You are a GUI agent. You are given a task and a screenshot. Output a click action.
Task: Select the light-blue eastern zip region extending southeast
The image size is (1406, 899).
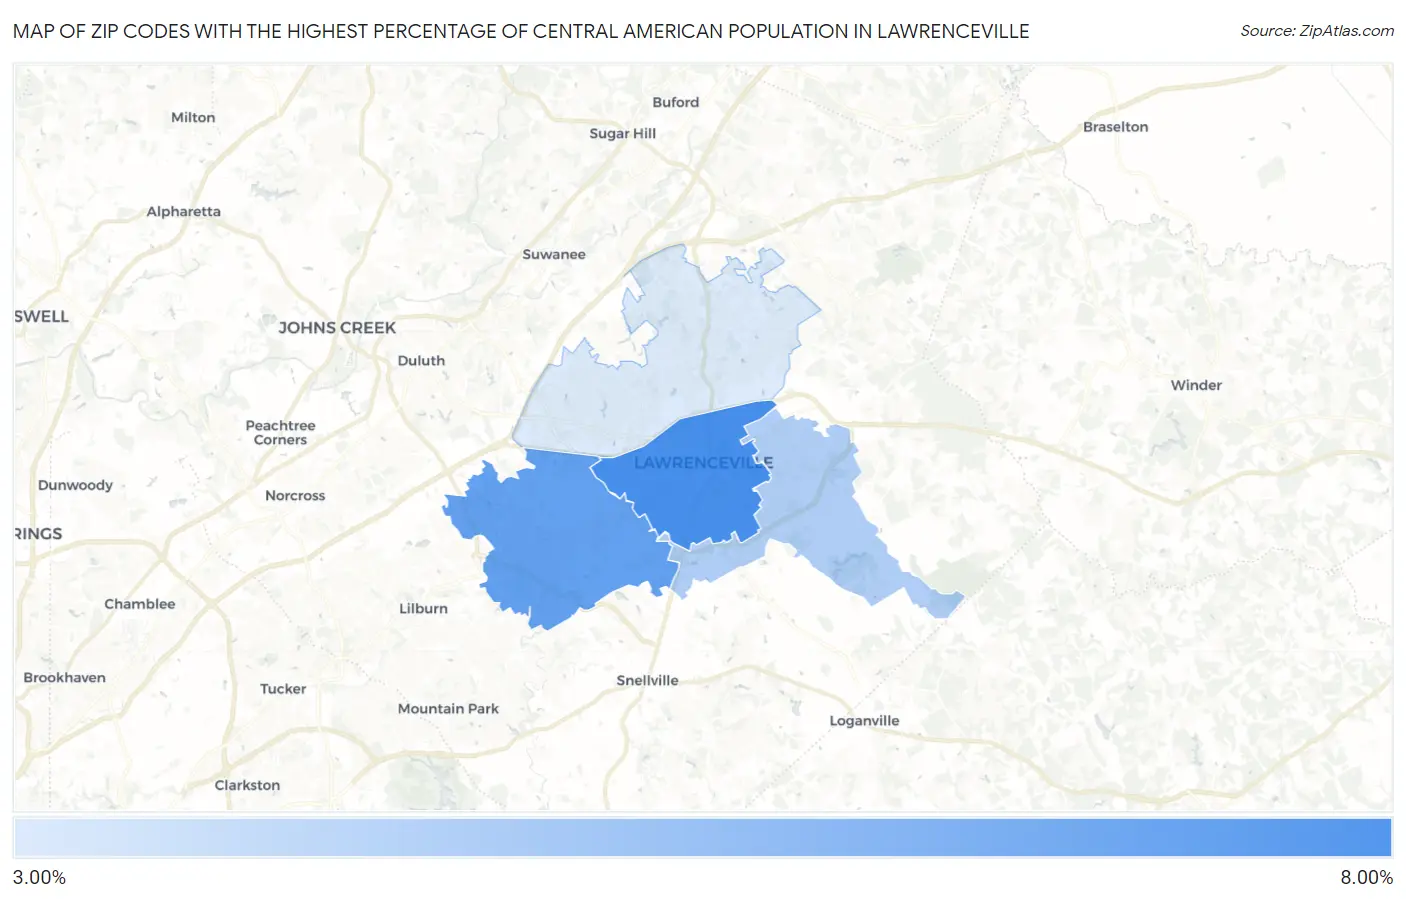(x=820, y=510)
